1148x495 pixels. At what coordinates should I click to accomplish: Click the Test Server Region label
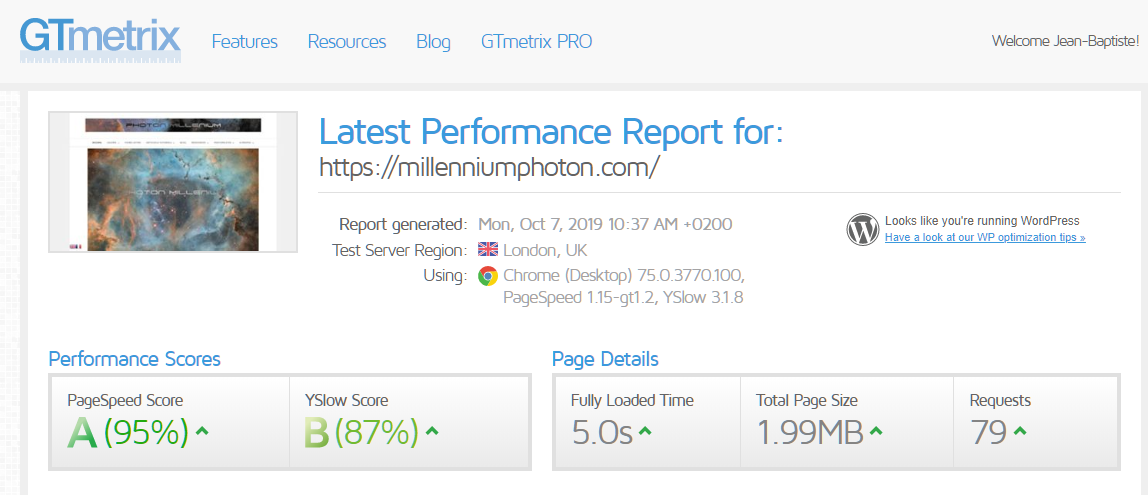tap(399, 250)
